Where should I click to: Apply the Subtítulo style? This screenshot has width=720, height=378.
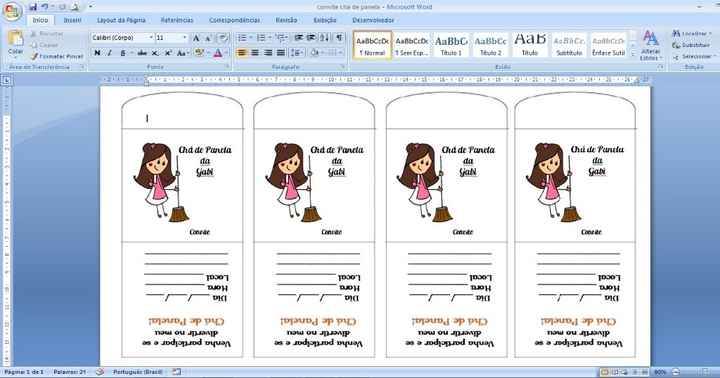pos(569,45)
